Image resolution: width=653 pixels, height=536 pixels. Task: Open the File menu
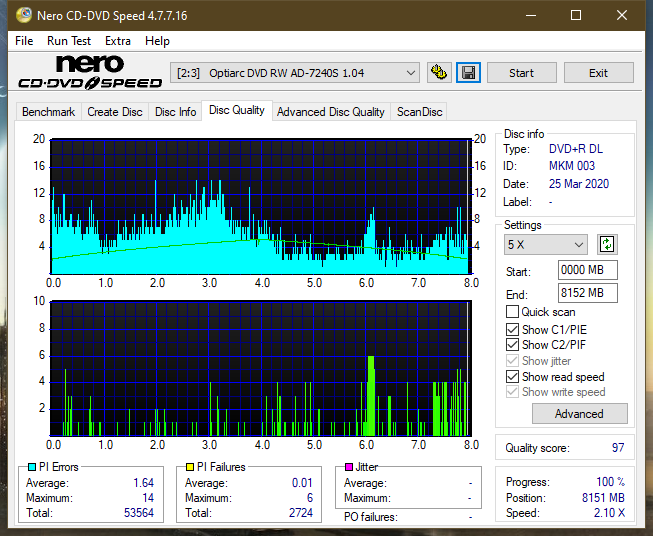click(24, 41)
